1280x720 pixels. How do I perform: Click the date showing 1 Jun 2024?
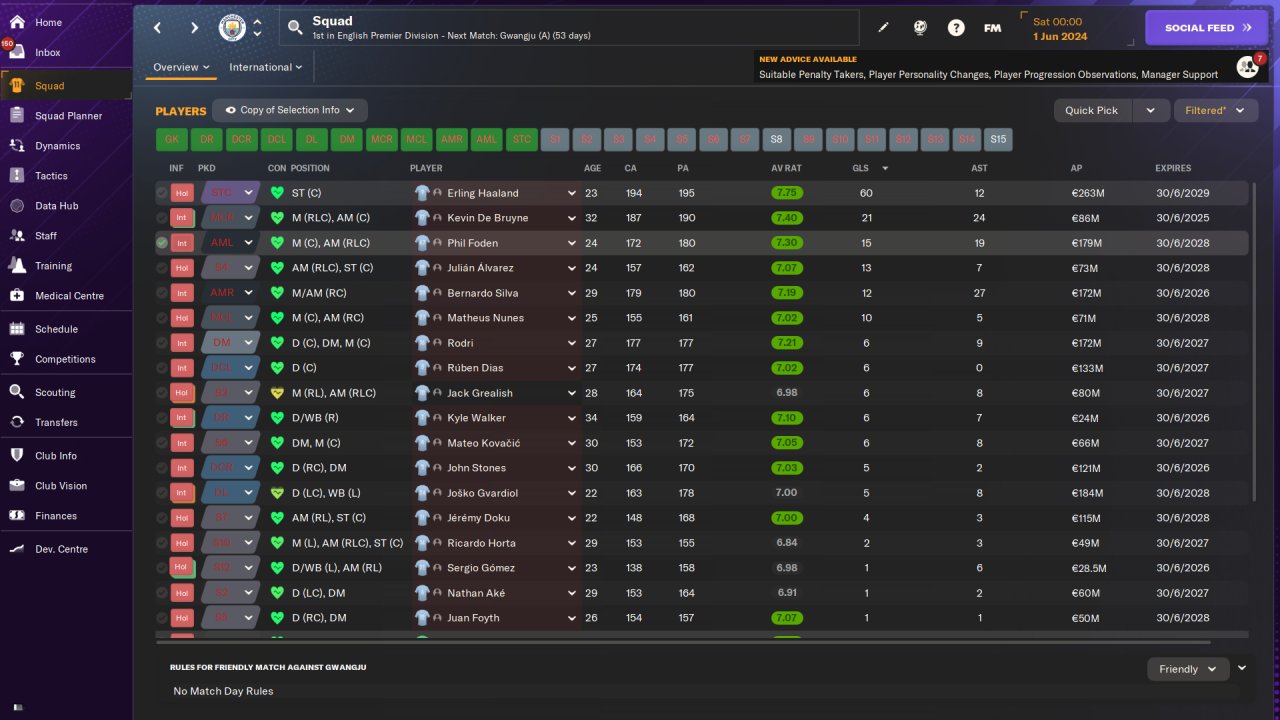1060,37
